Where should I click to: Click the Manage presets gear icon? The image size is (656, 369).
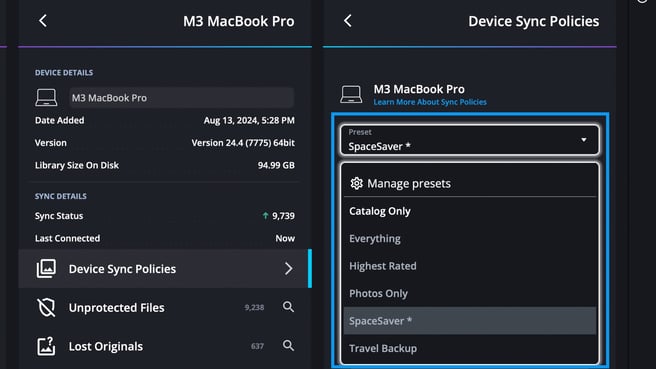pos(356,183)
